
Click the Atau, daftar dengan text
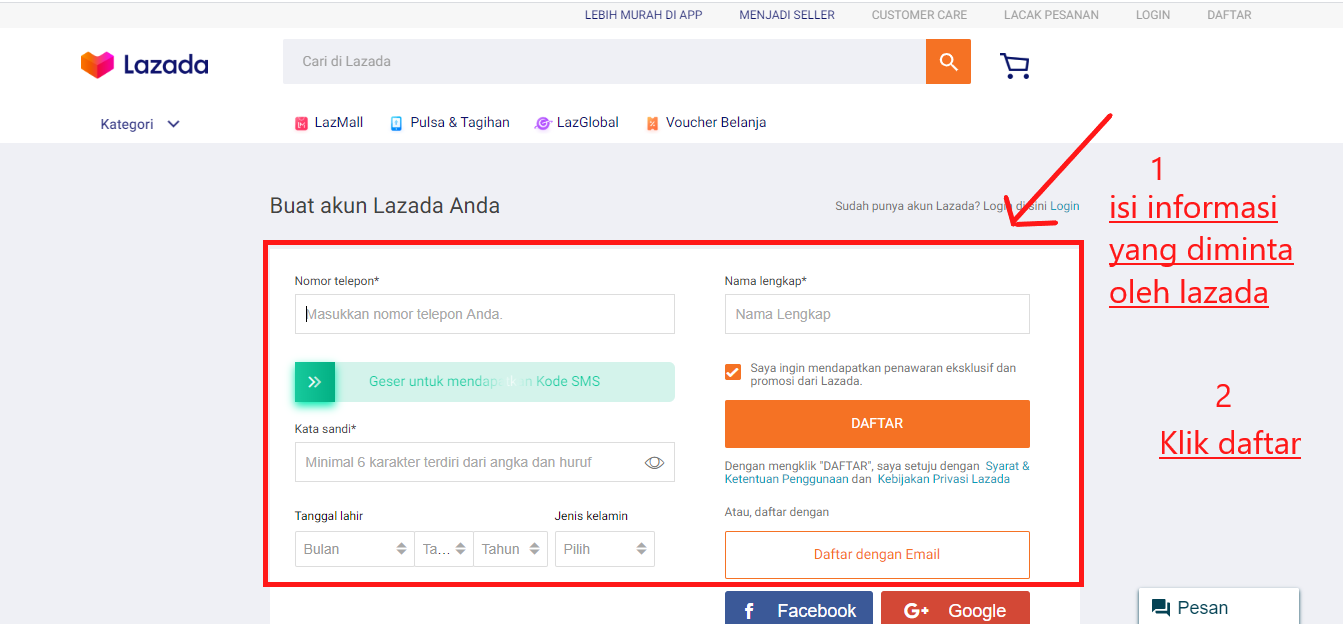click(777, 512)
